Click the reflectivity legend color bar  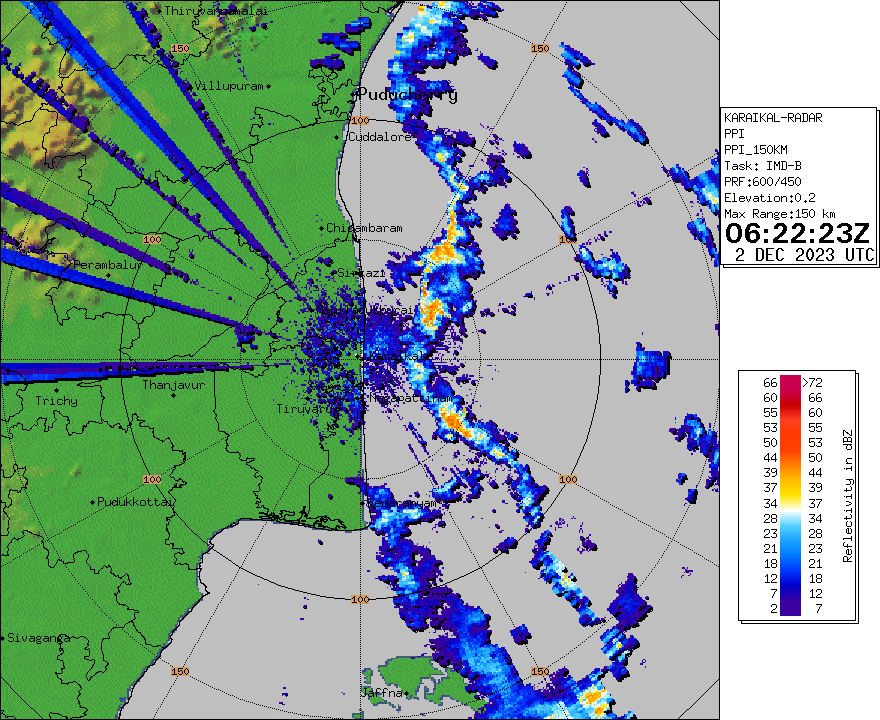(790, 496)
